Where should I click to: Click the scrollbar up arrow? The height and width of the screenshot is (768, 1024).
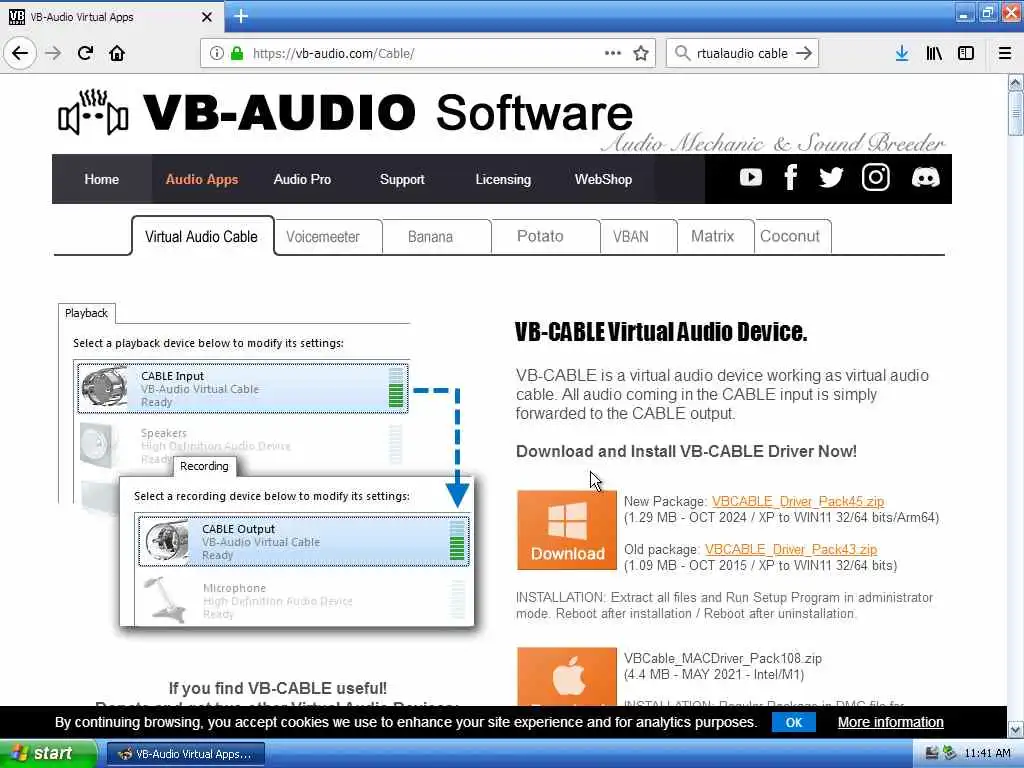(1015, 82)
